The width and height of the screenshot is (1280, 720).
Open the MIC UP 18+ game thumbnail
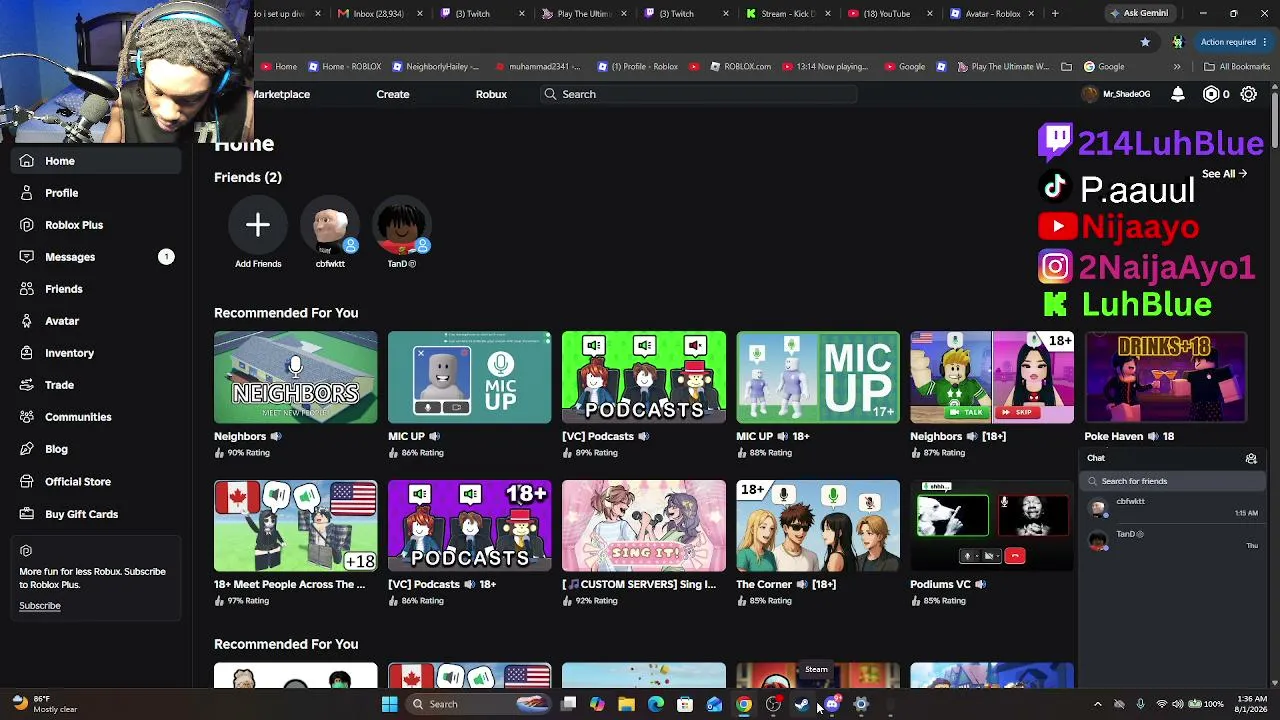click(818, 377)
